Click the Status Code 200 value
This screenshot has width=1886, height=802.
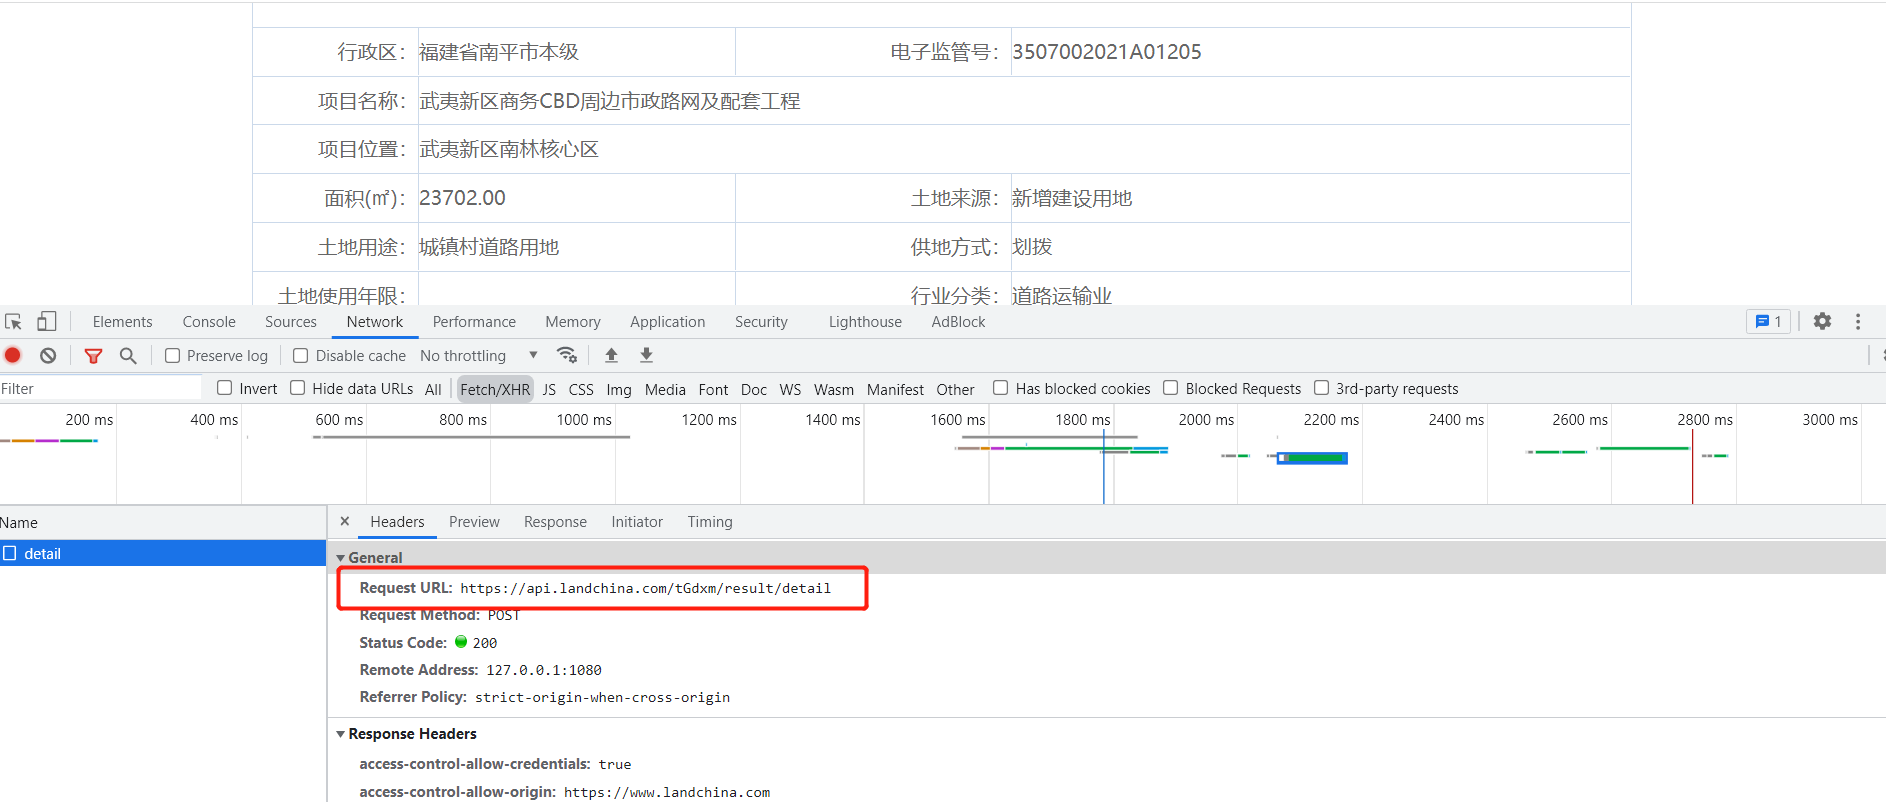pyautogui.click(x=485, y=643)
